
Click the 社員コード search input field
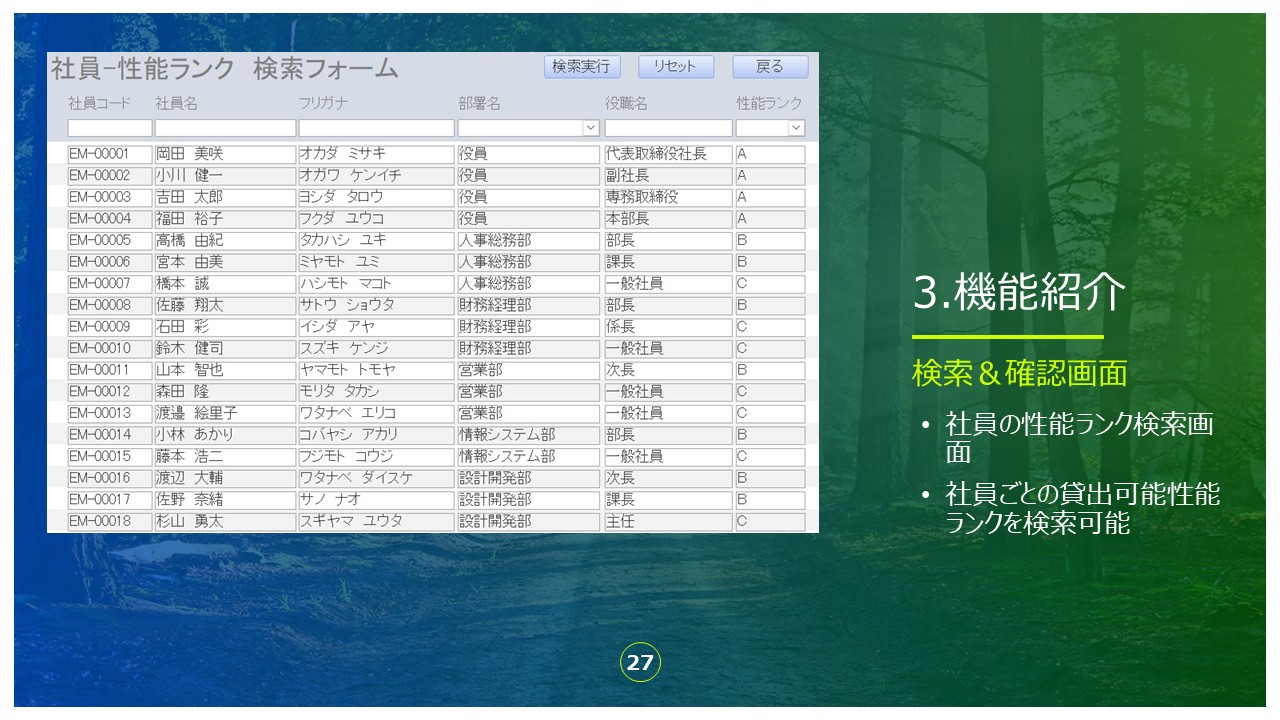tap(110, 128)
